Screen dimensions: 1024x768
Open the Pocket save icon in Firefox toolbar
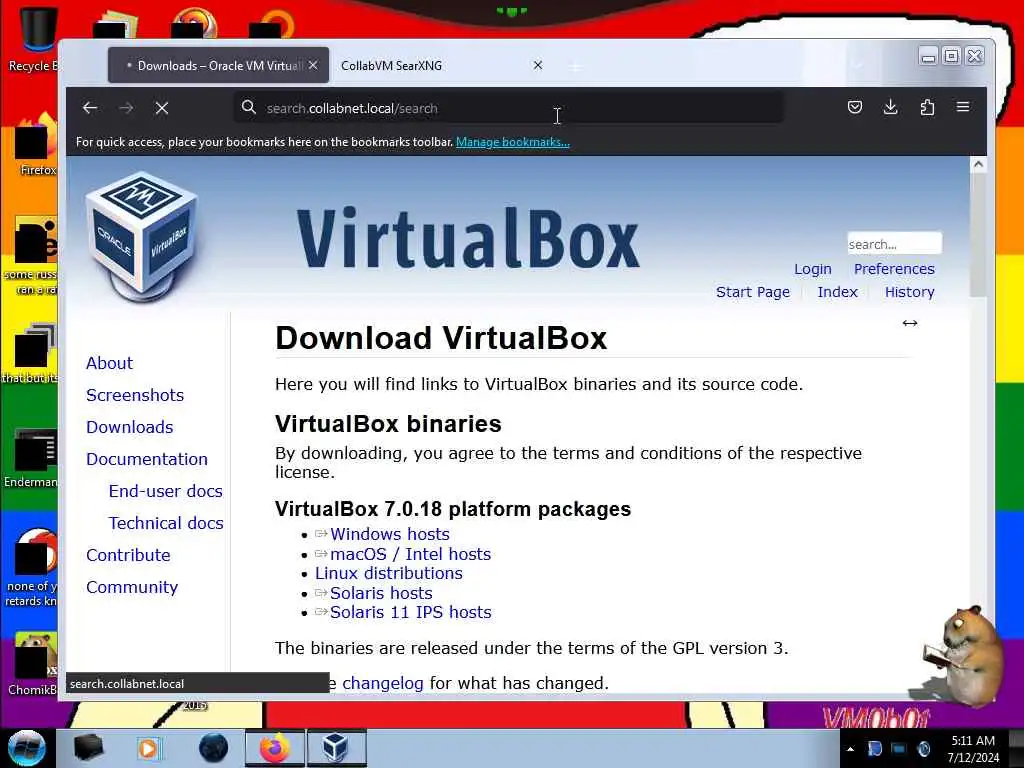pos(854,107)
